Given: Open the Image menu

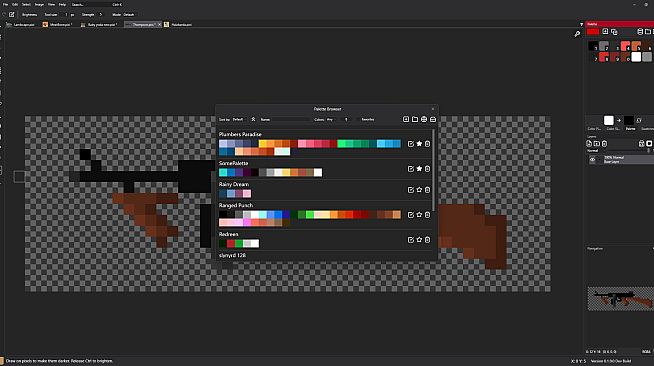Looking at the screenshot, I should pos(39,4).
